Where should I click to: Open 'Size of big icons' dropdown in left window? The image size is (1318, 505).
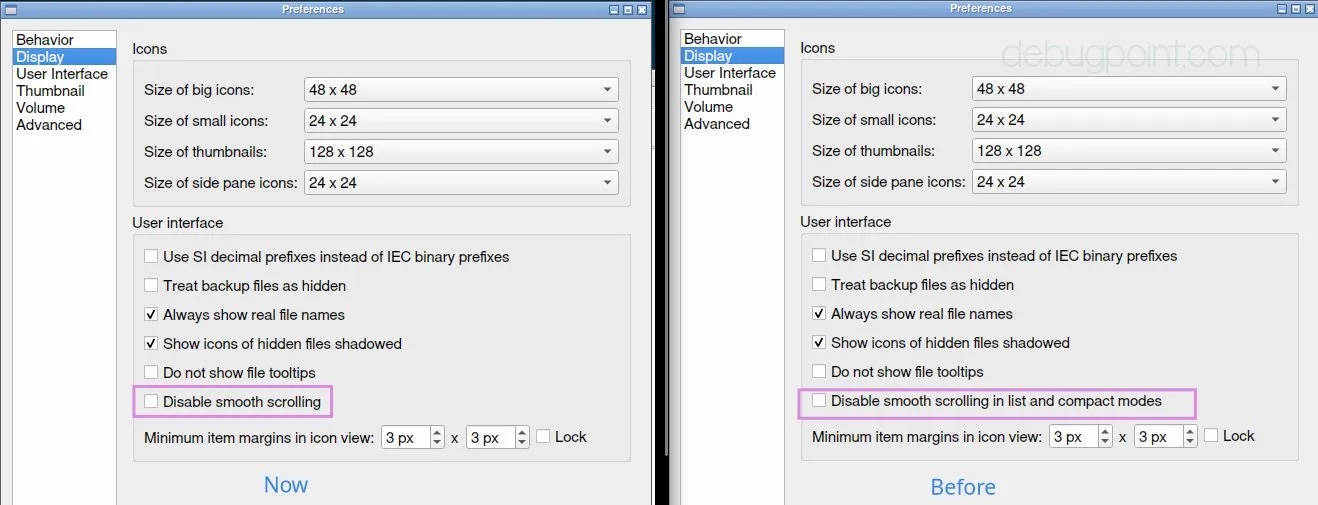461,90
